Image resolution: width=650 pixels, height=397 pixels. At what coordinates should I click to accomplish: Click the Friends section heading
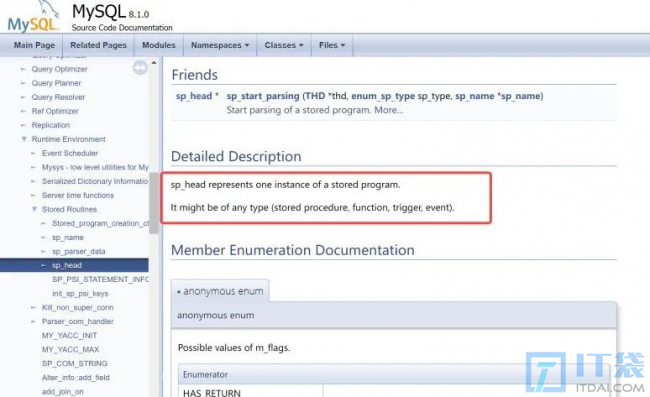click(x=194, y=75)
